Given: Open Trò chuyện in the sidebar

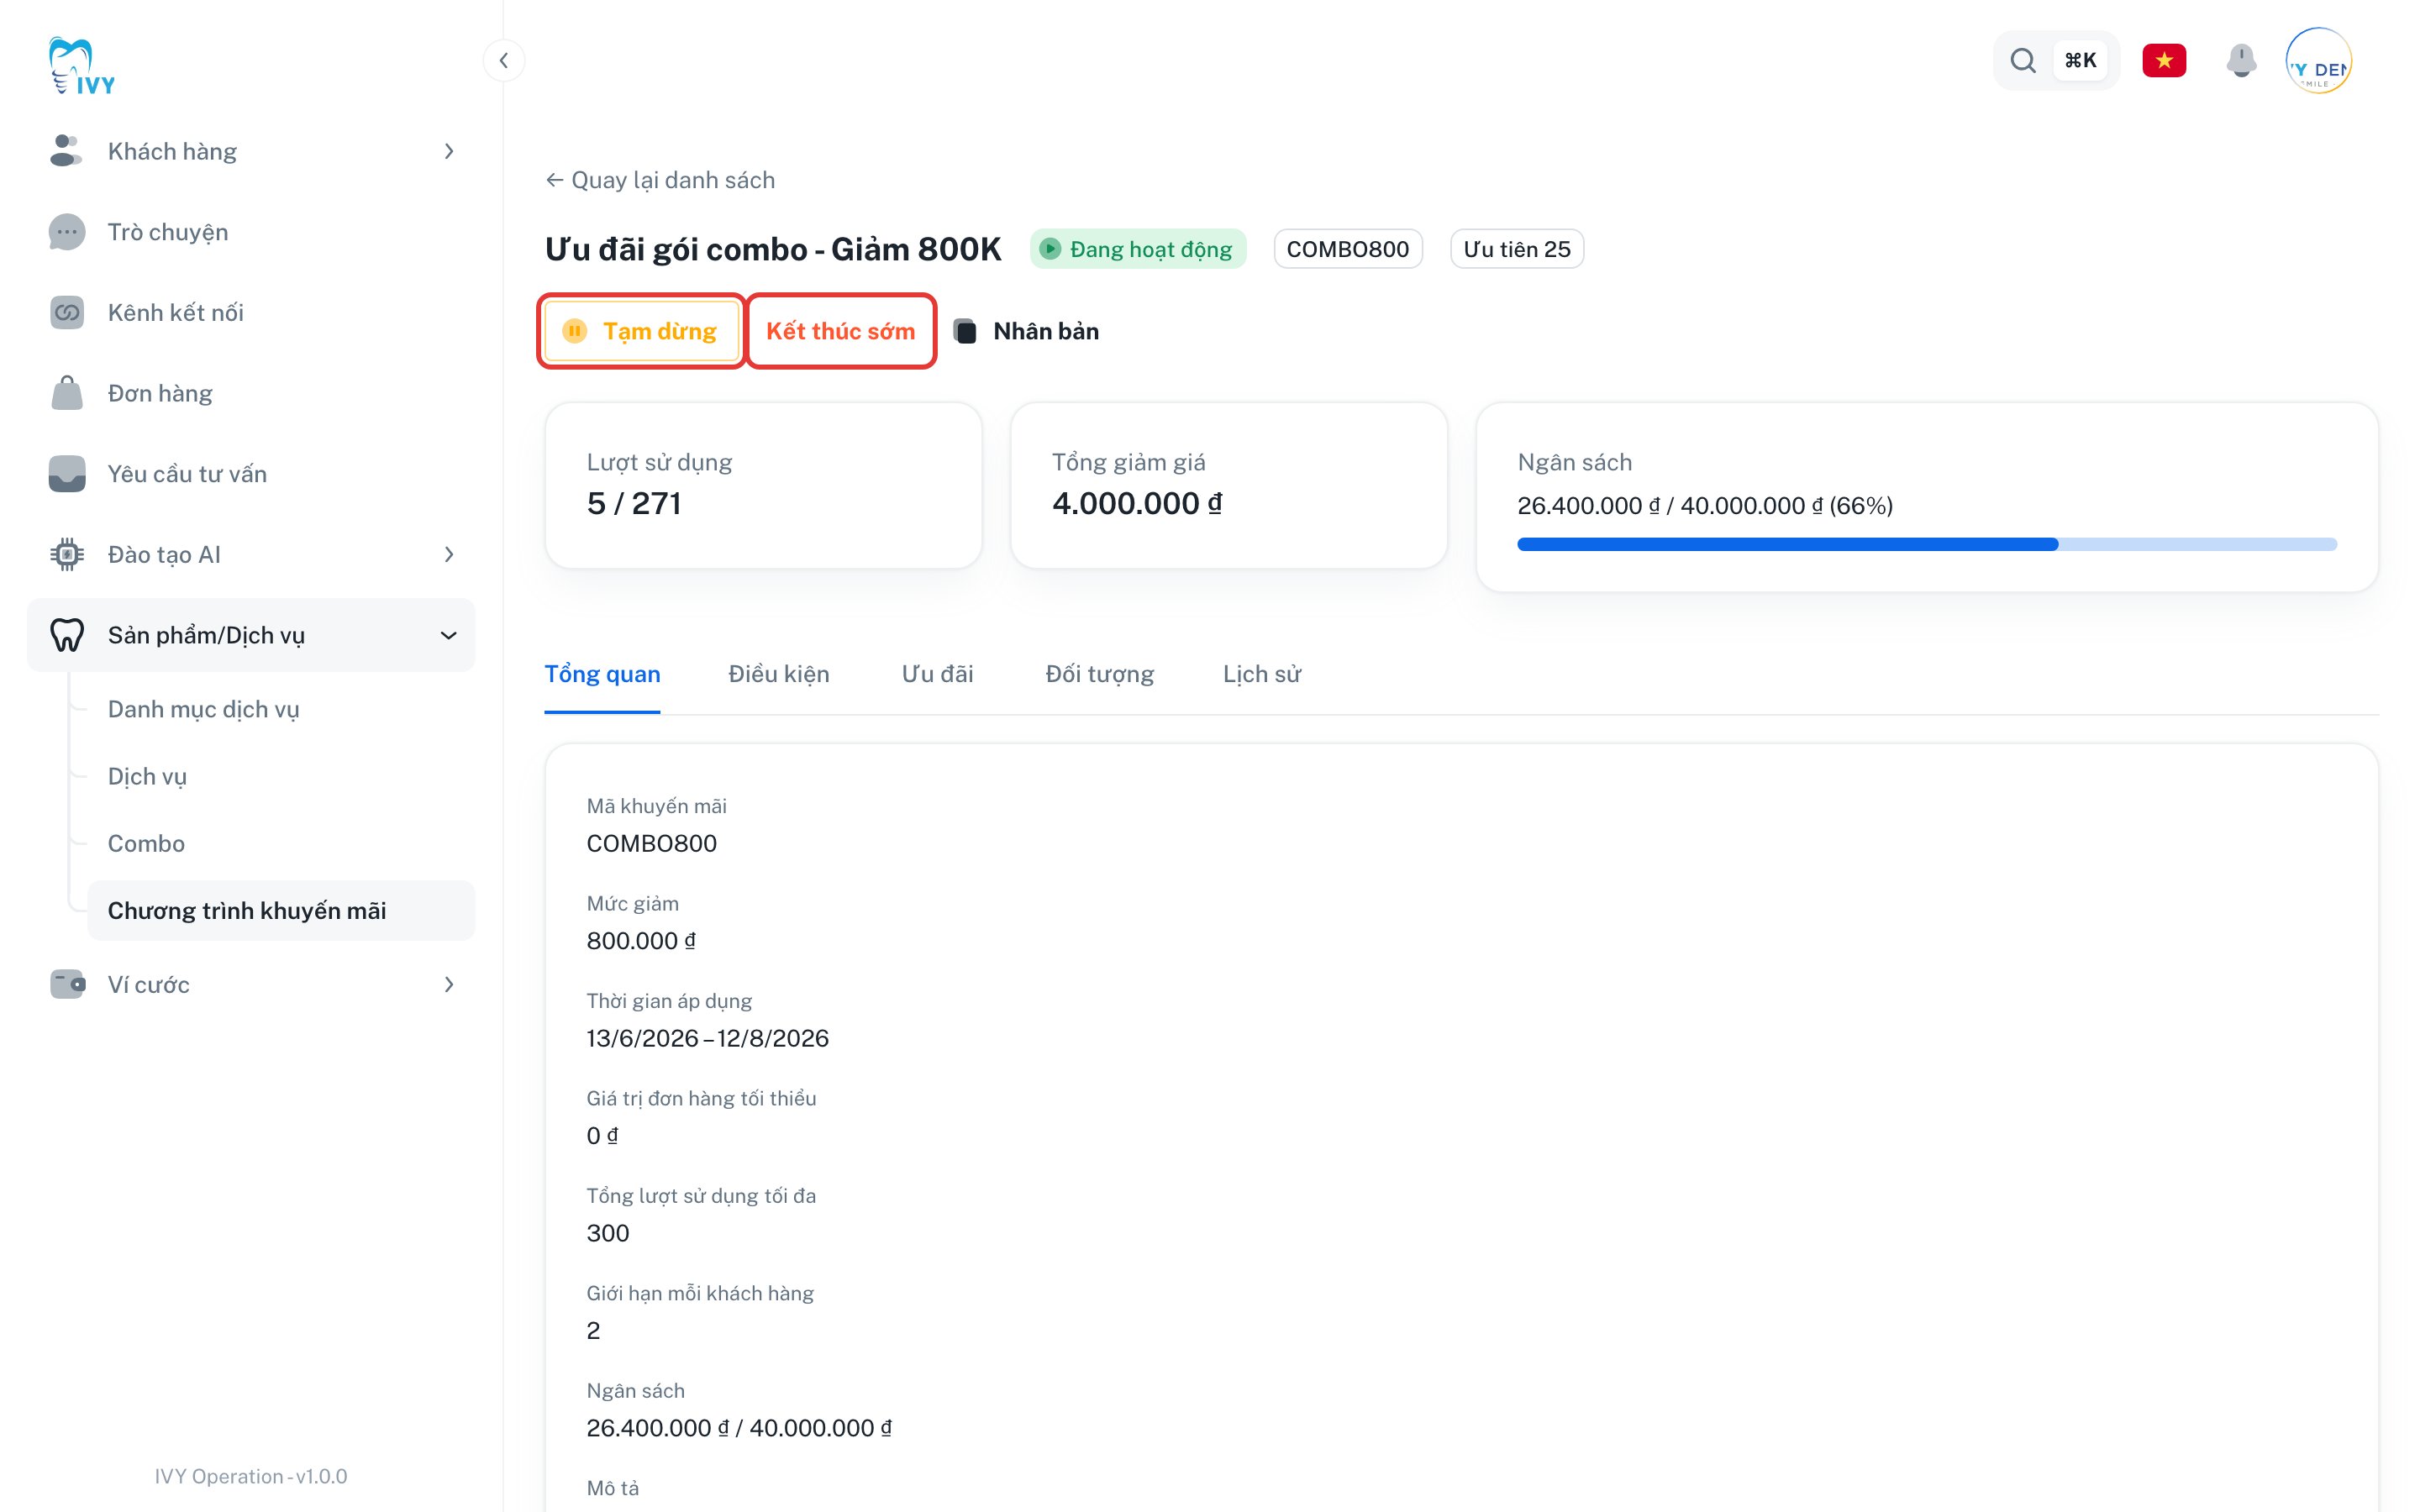Looking at the screenshot, I should (251, 232).
